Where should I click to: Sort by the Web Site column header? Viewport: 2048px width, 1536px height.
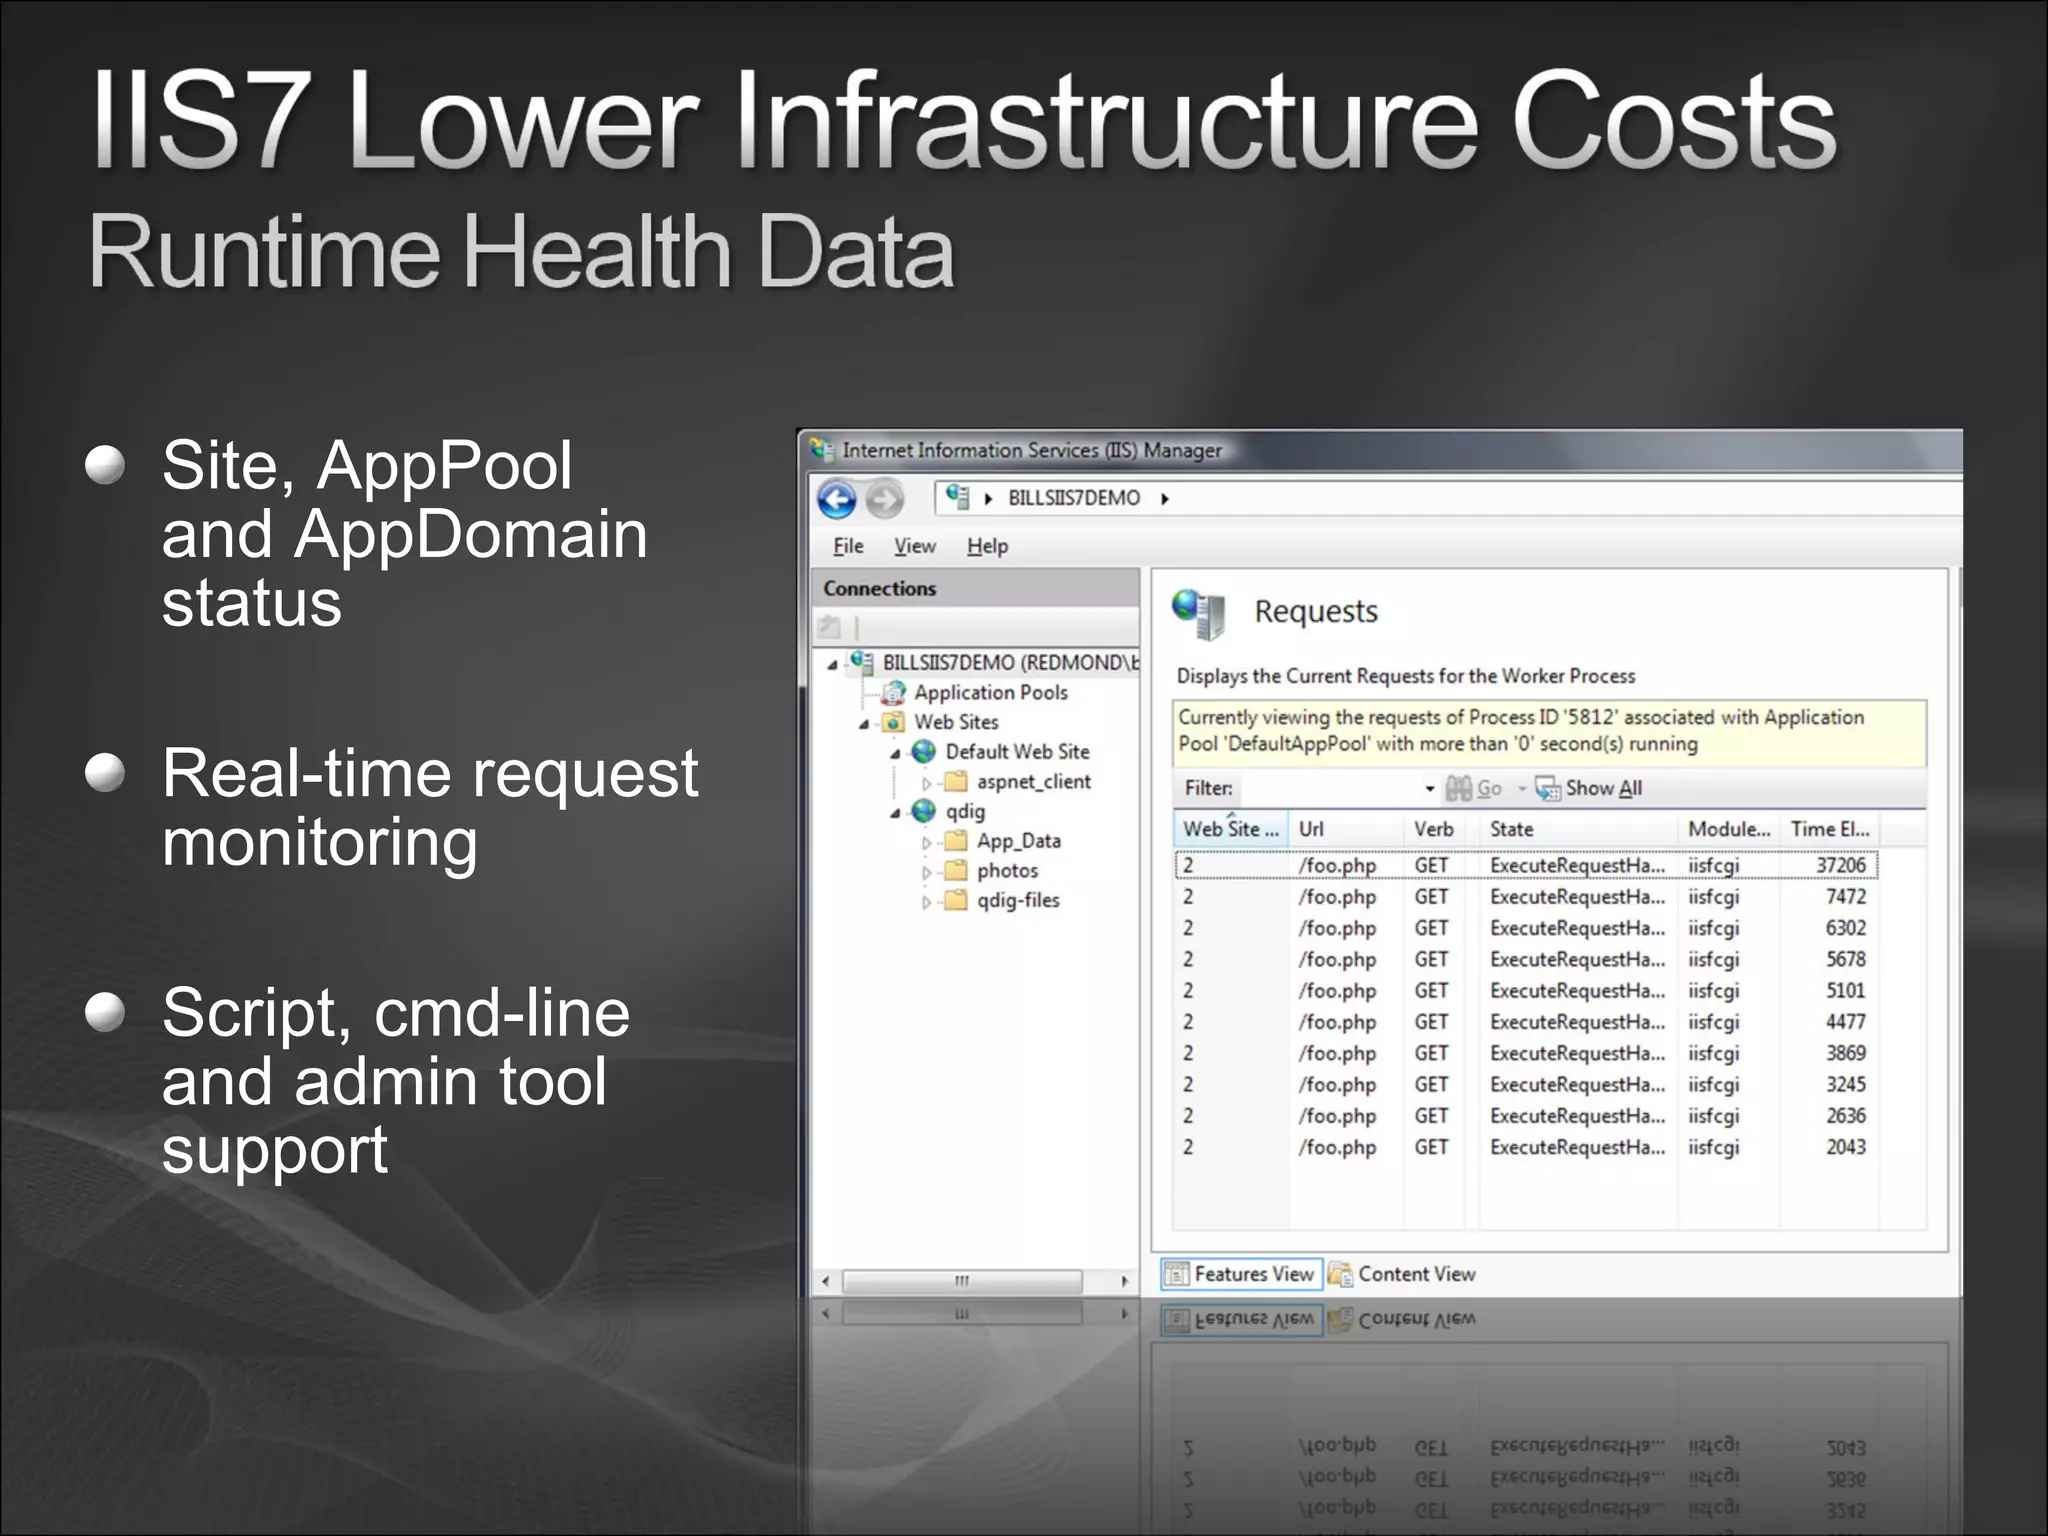tap(1230, 829)
